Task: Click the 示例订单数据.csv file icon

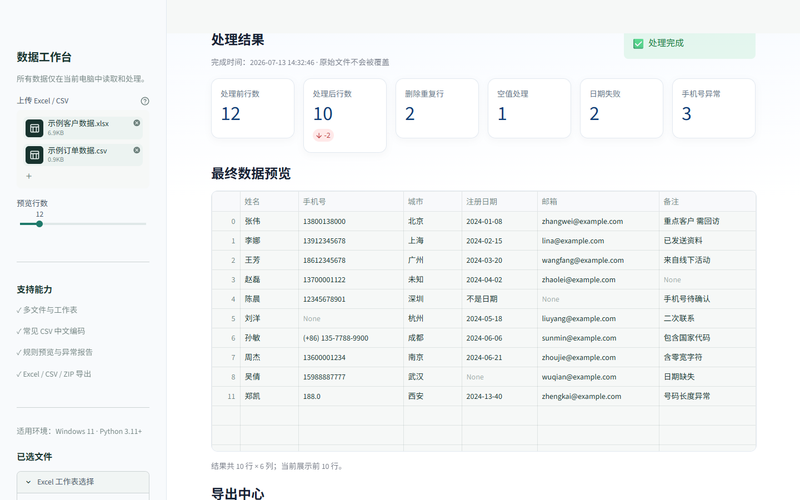Action: tap(35, 155)
